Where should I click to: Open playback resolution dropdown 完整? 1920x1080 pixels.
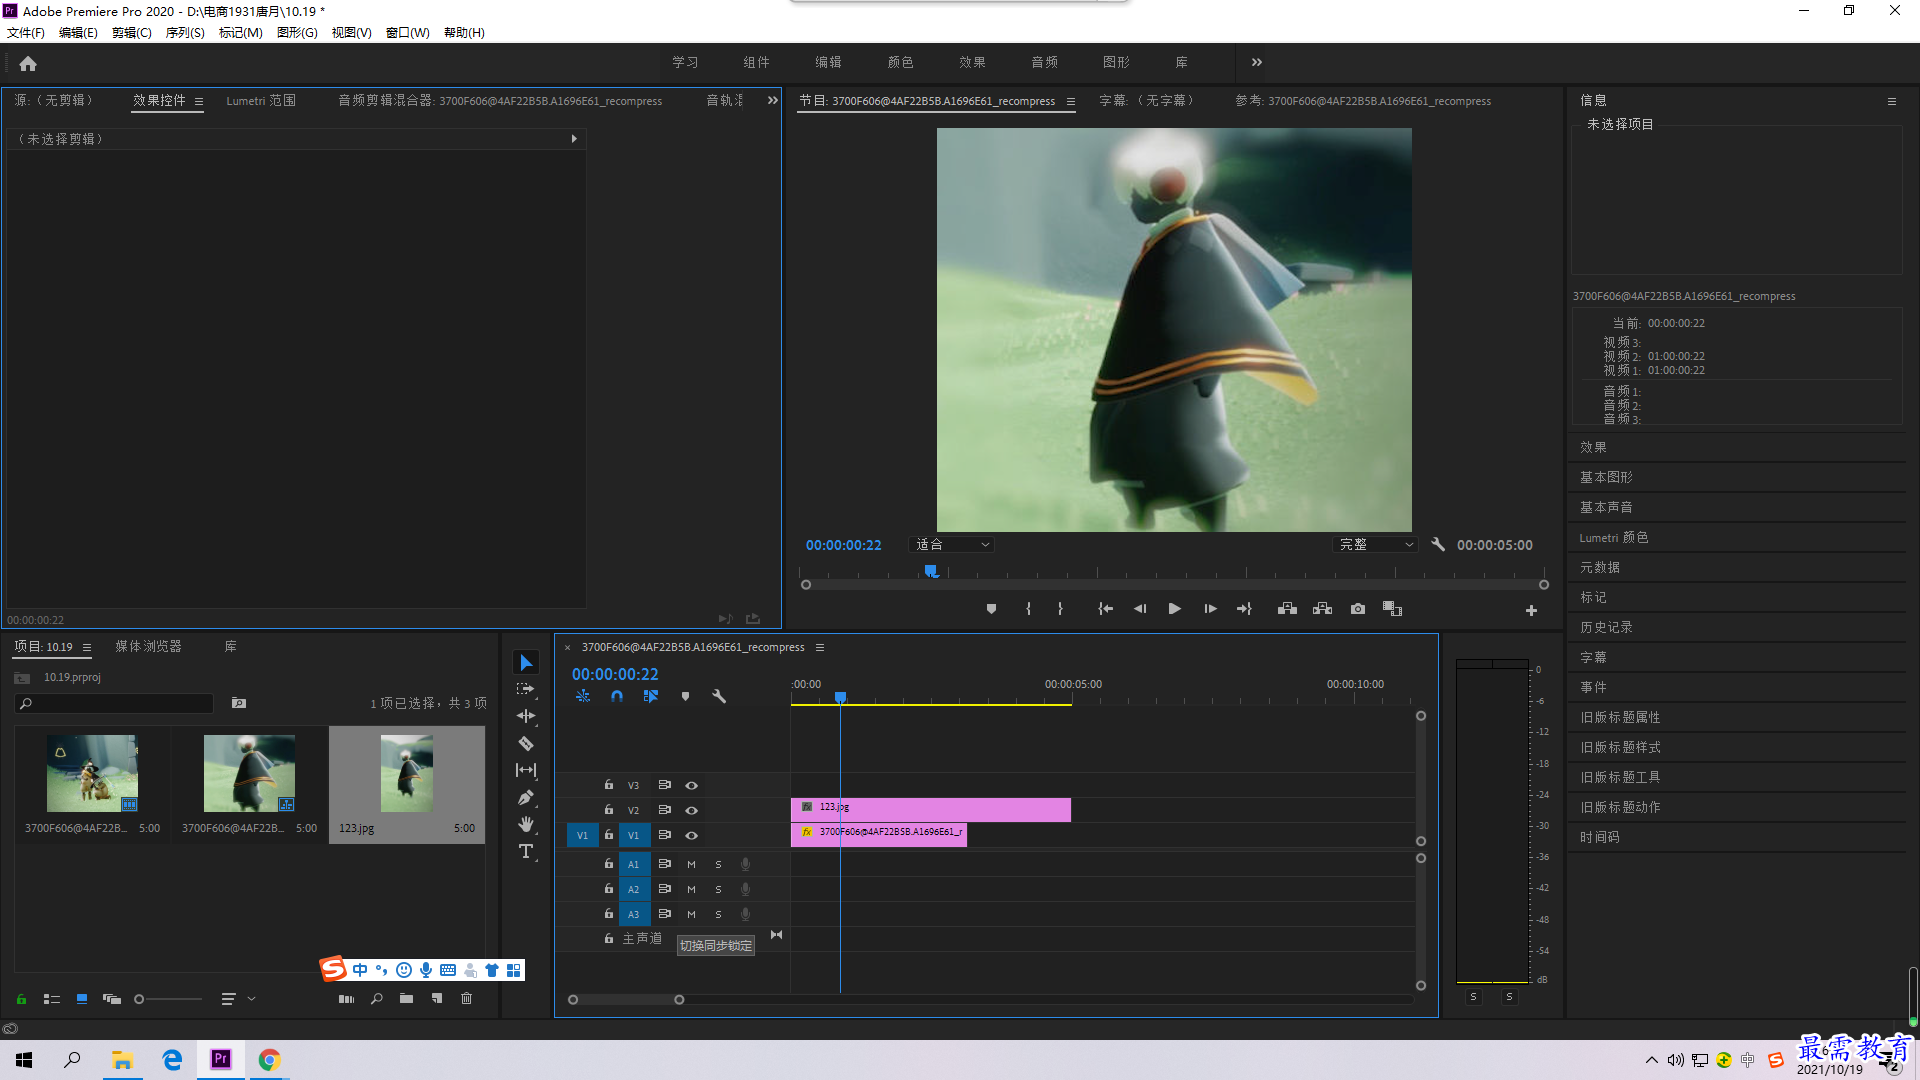click(1376, 545)
